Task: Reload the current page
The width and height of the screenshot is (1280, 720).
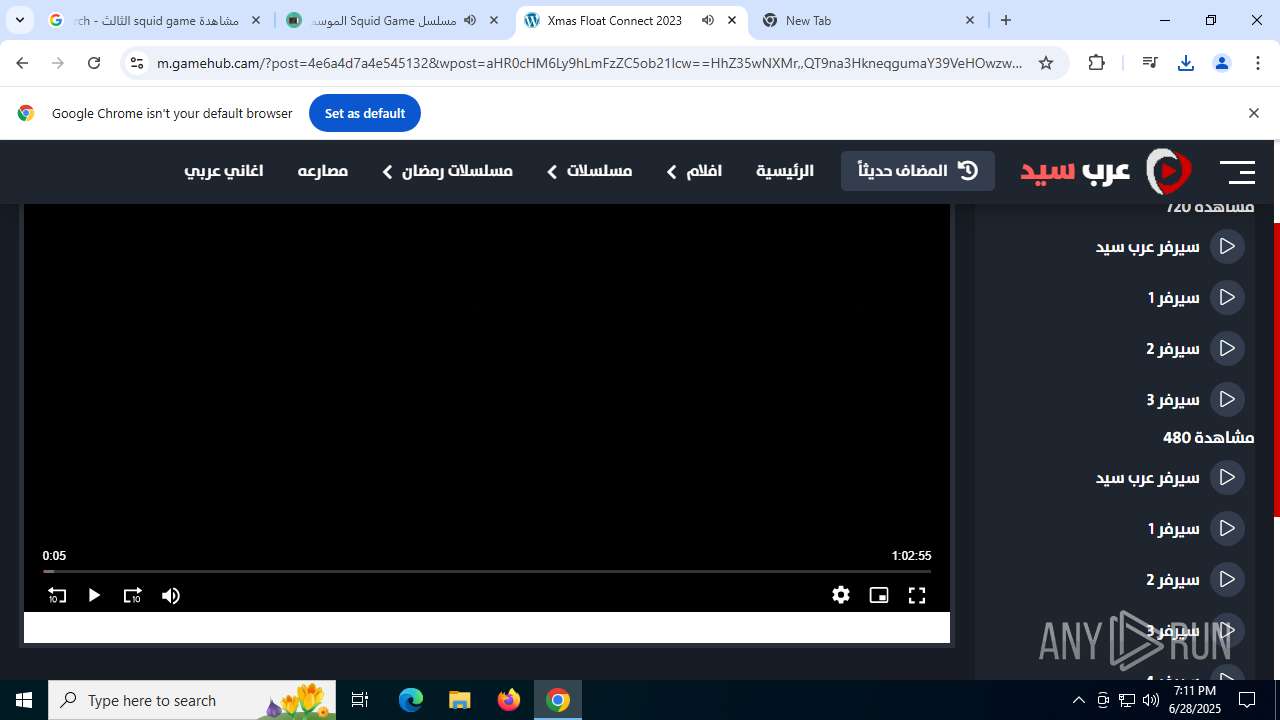Action: (x=94, y=63)
